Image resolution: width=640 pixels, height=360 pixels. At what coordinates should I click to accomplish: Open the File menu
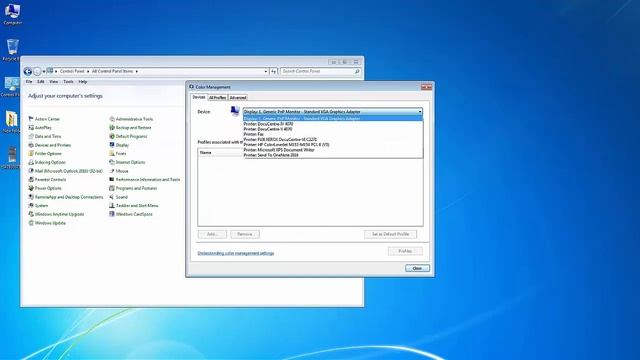click(29, 82)
